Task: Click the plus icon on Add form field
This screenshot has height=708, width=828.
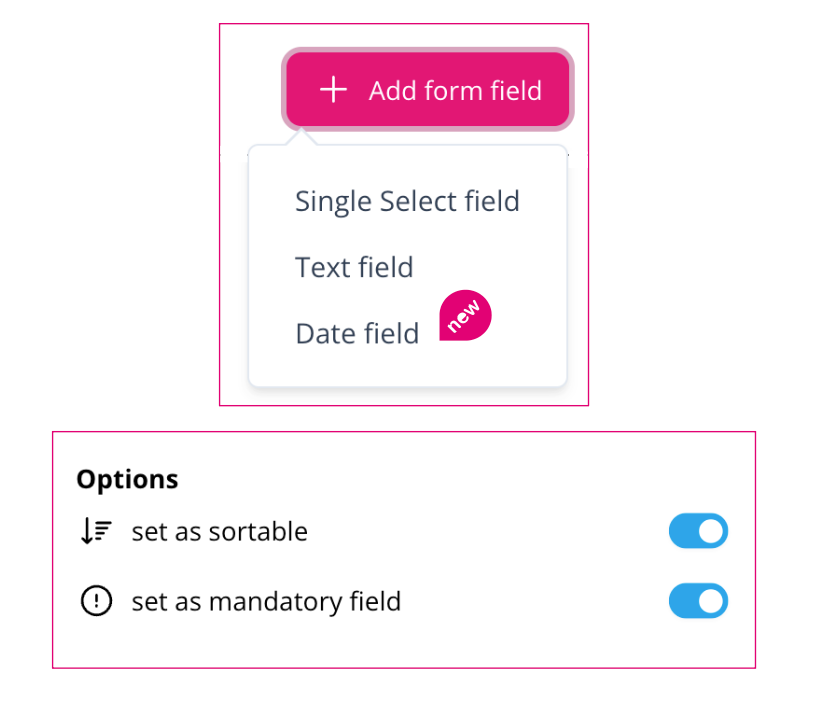Action: click(333, 90)
